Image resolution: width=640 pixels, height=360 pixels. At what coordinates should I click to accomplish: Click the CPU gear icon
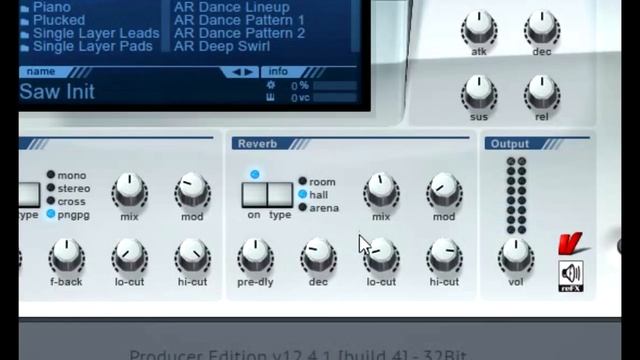271,85
